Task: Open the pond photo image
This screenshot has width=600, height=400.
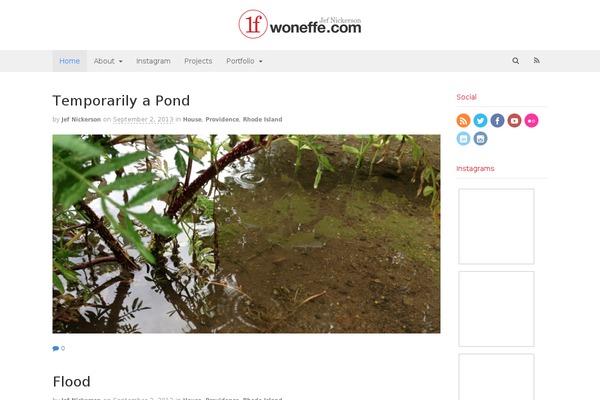Action: click(x=246, y=233)
